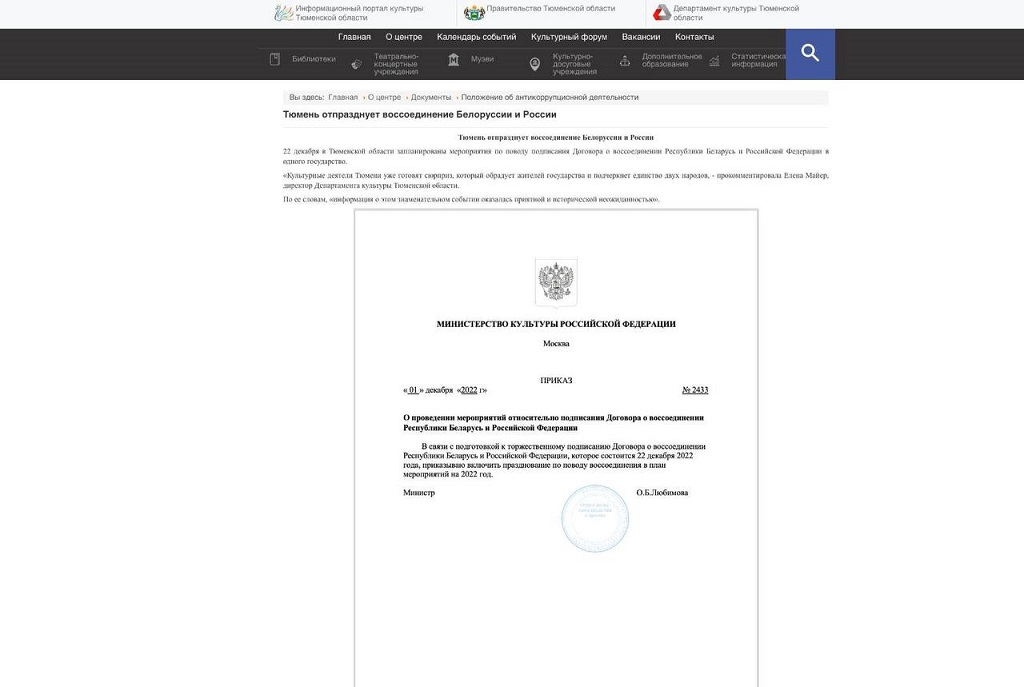Click the Музеи museum icon
This screenshot has width=1024, height=687.
pos(453,60)
